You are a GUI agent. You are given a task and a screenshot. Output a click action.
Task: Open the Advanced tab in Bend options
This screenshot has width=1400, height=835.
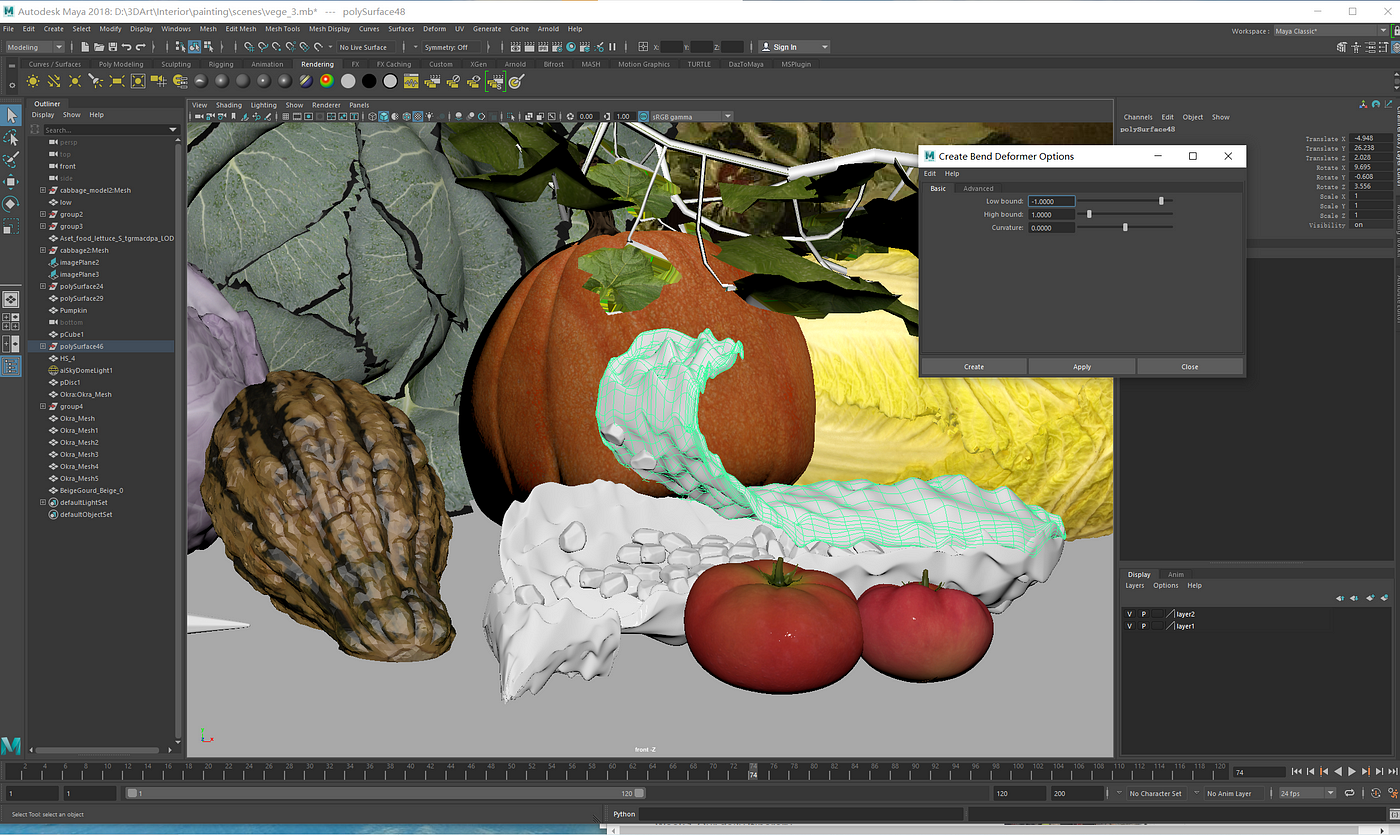point(978,188)
